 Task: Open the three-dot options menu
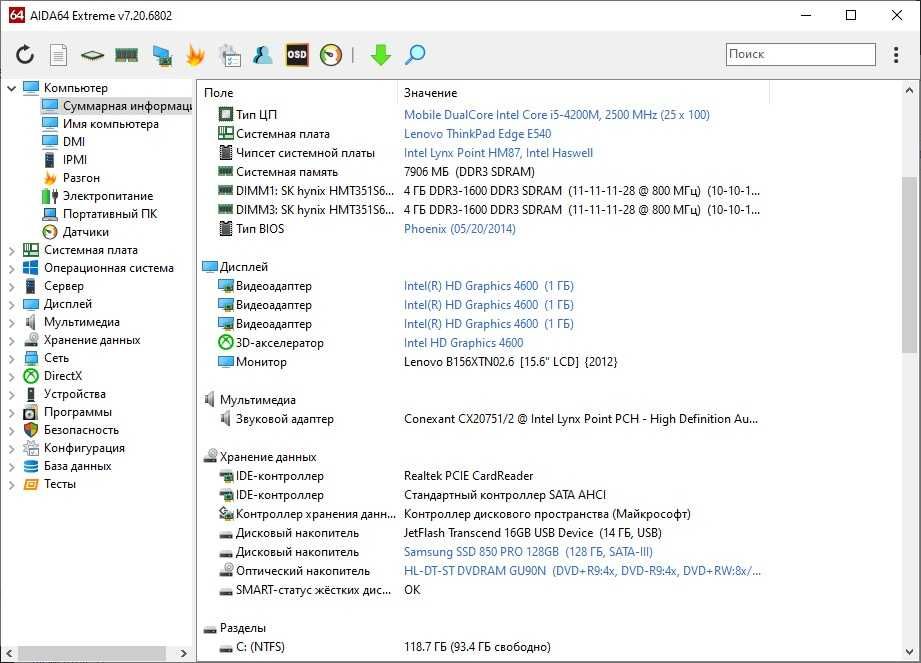click(896, 55)
